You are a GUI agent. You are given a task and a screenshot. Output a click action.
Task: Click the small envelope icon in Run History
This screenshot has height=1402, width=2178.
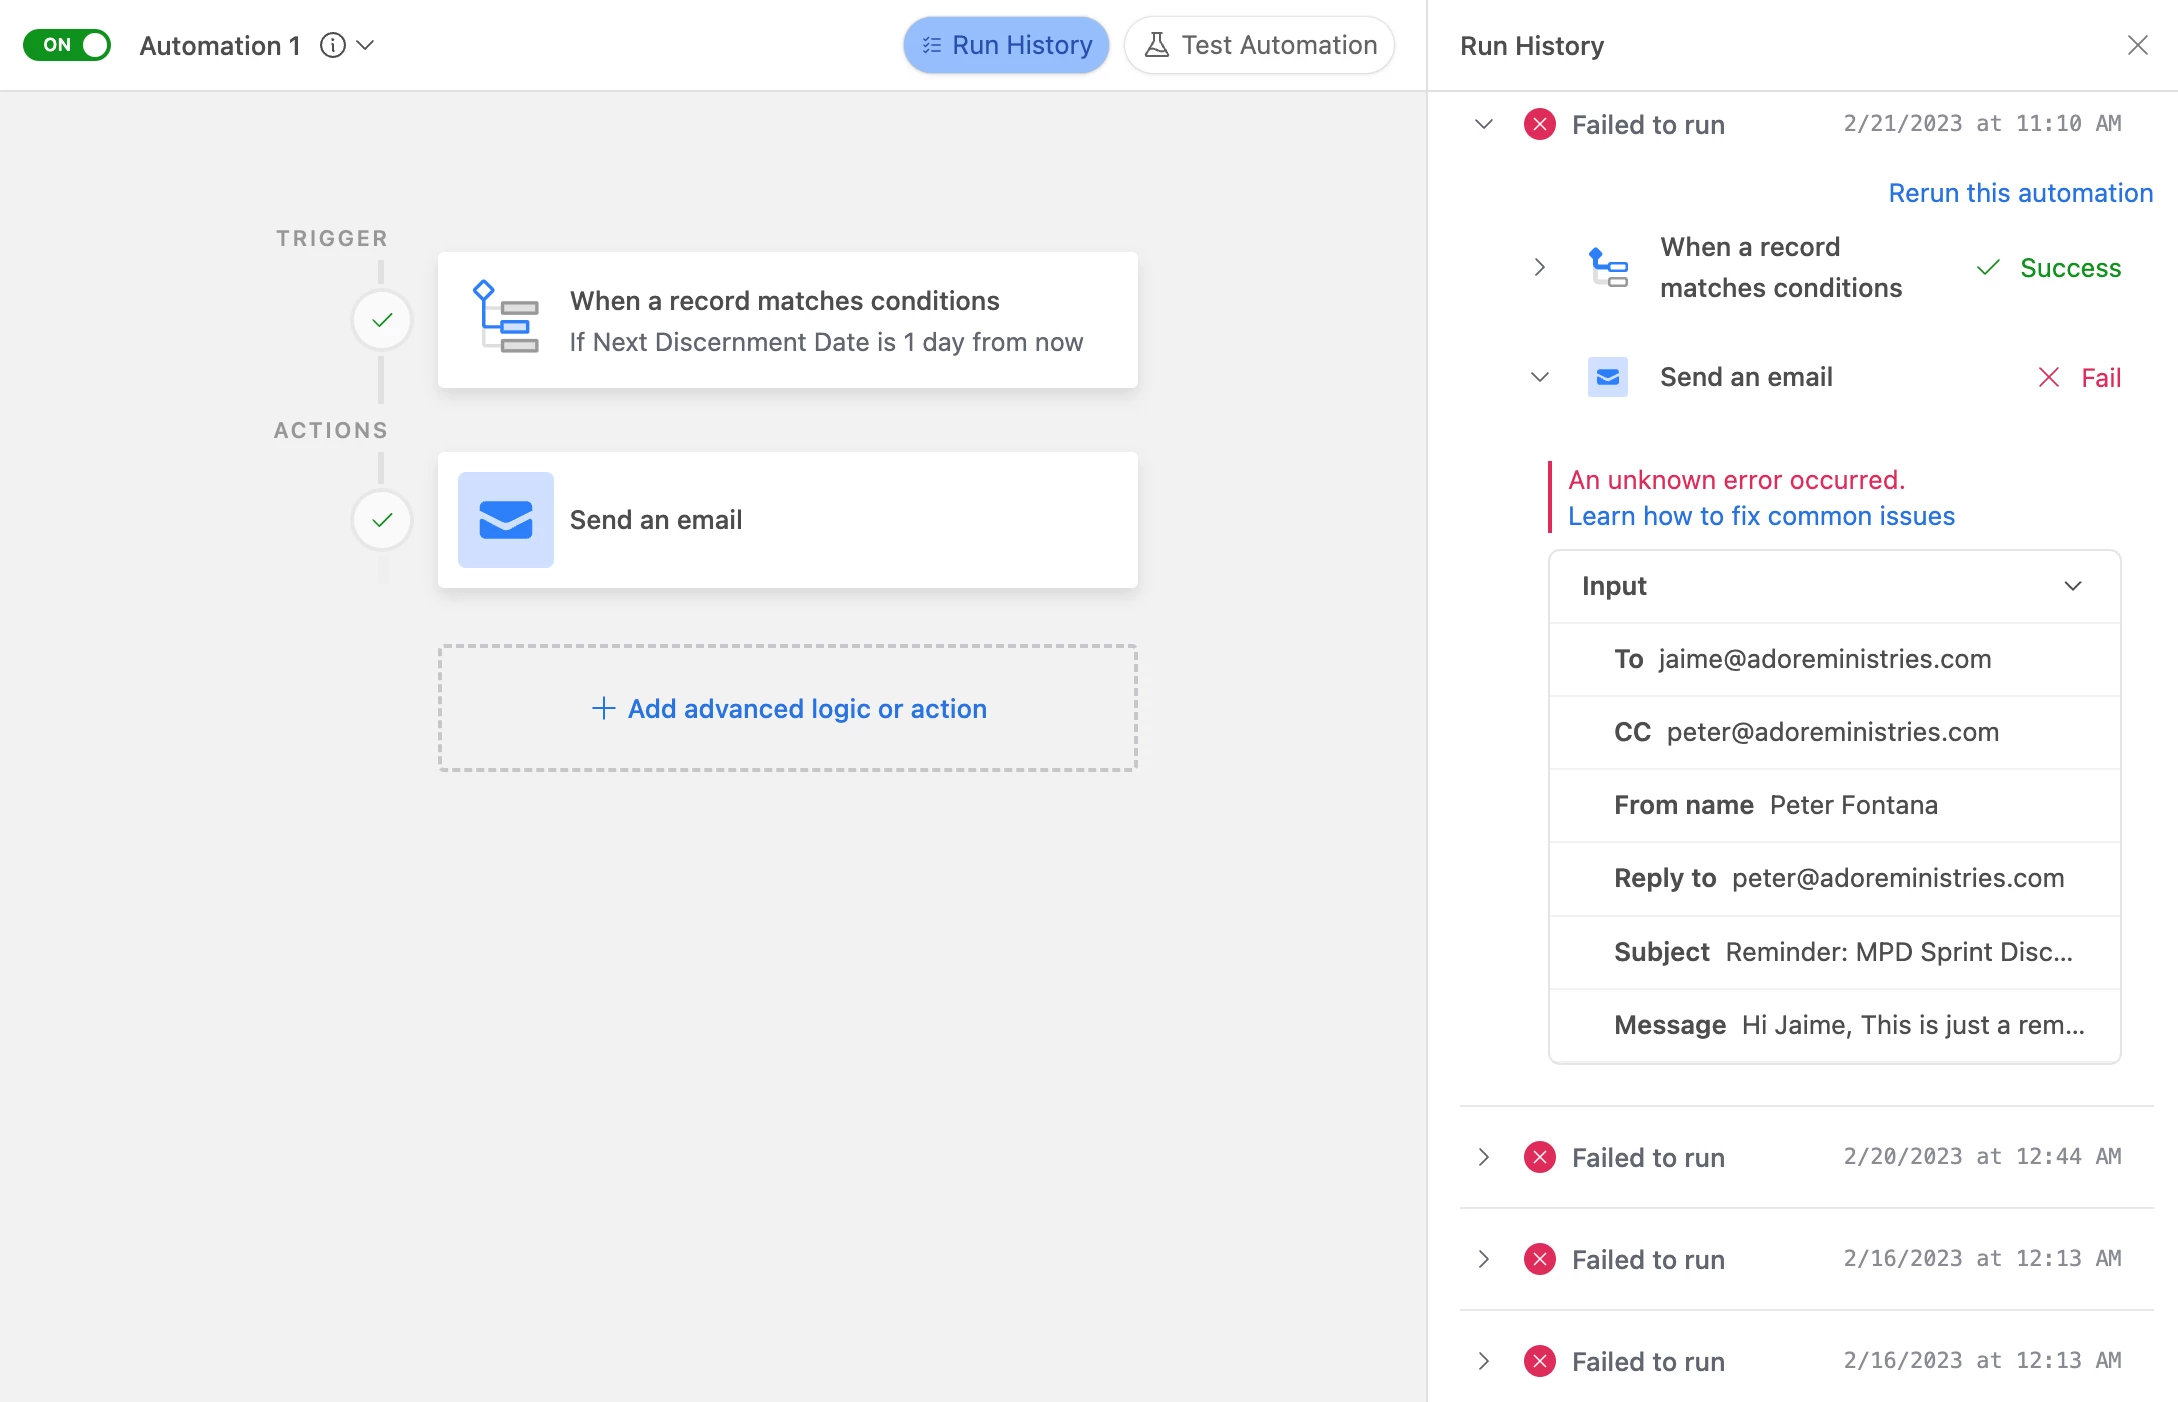(1608, 377)
